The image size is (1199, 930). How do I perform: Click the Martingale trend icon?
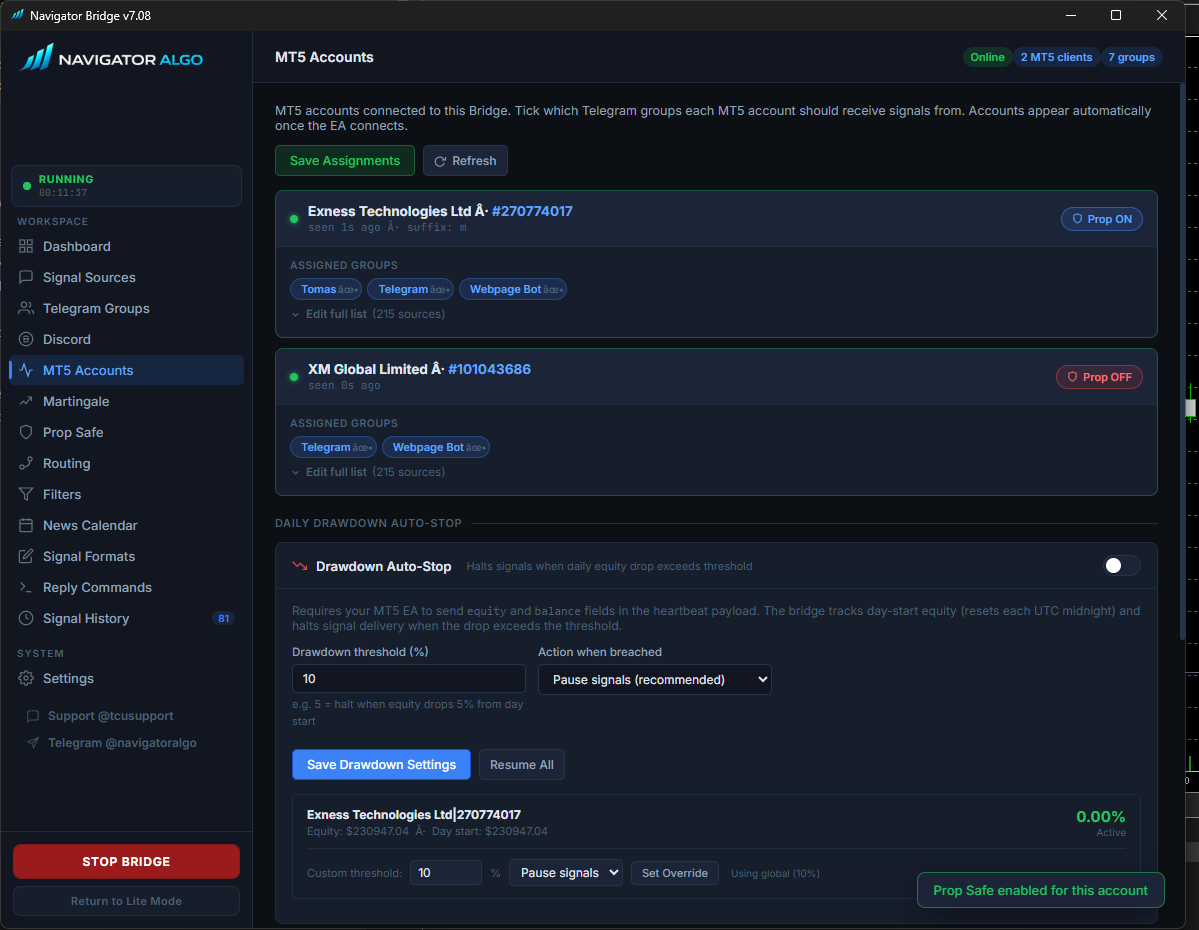(26, 401)
